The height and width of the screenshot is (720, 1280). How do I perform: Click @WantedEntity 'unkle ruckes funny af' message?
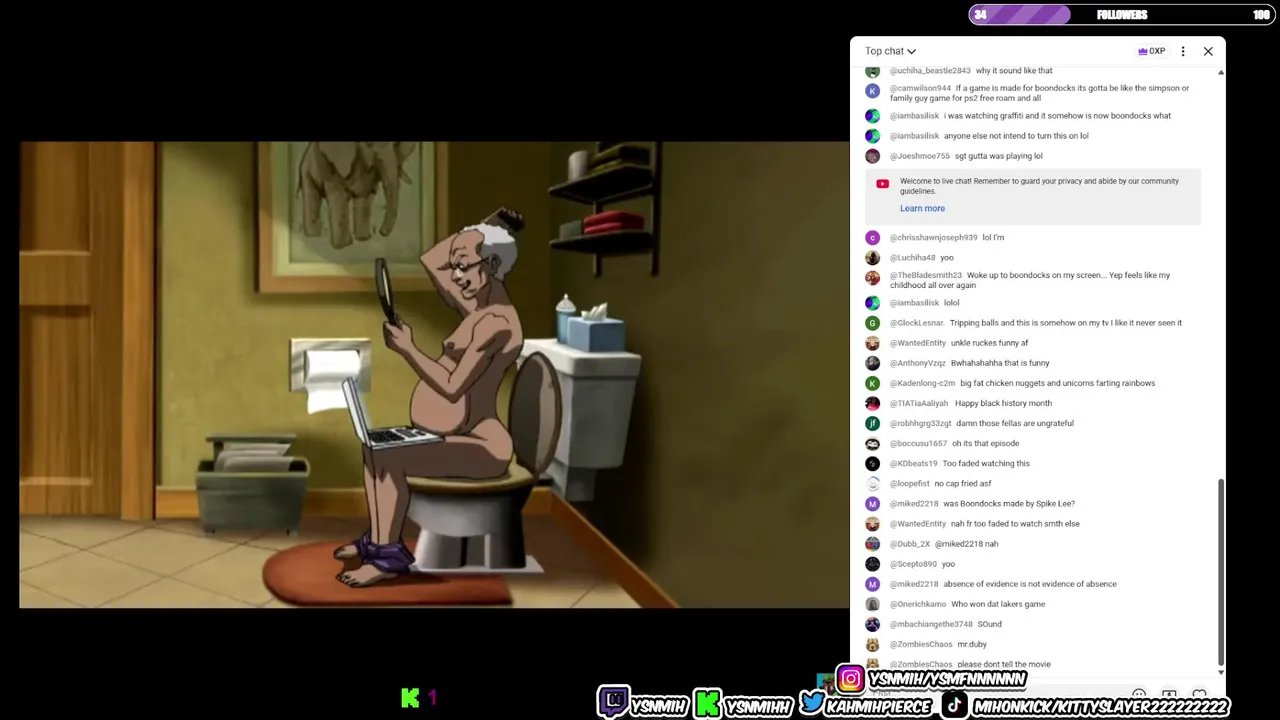tap(990, 343)
